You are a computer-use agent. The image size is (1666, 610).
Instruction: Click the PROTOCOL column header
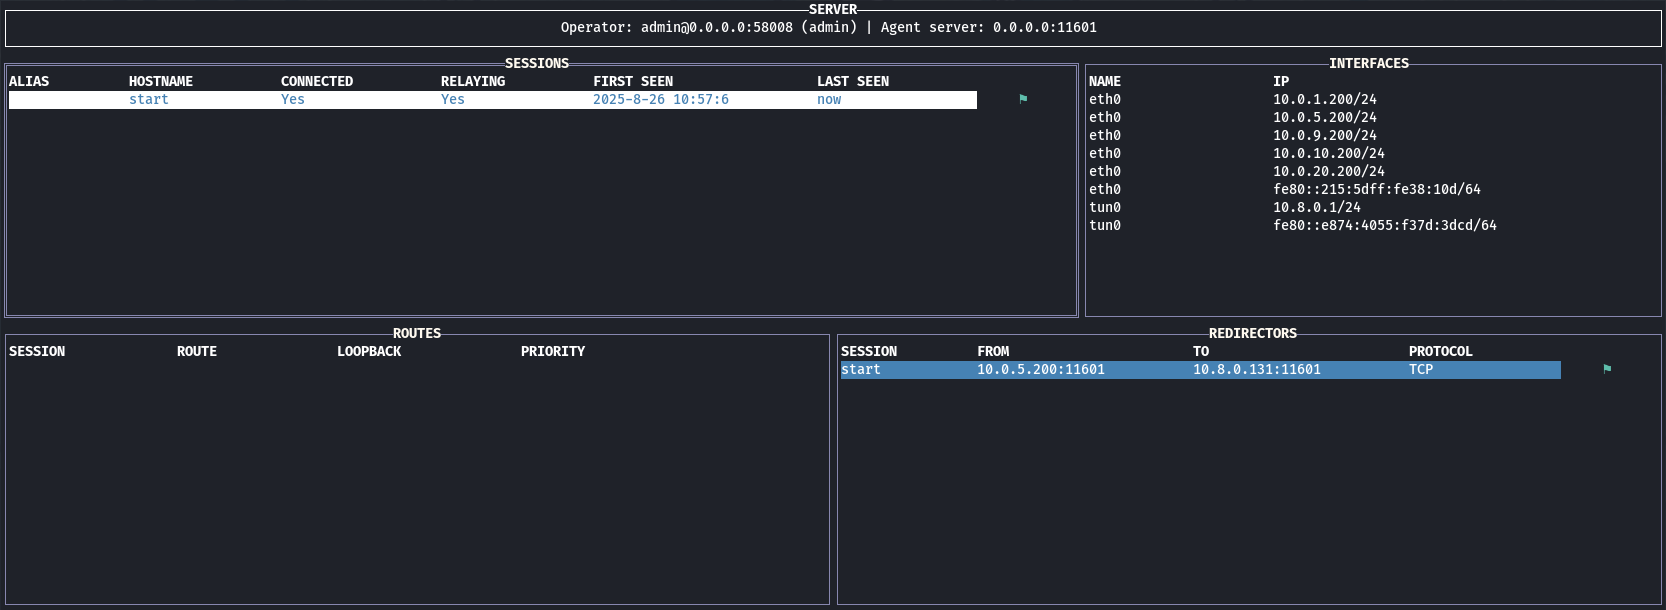pos(1441,352)
